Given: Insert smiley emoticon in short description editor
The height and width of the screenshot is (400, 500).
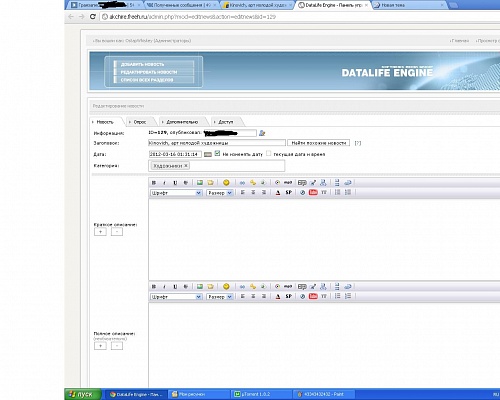Looking at the screenshot, I should 226,183.
